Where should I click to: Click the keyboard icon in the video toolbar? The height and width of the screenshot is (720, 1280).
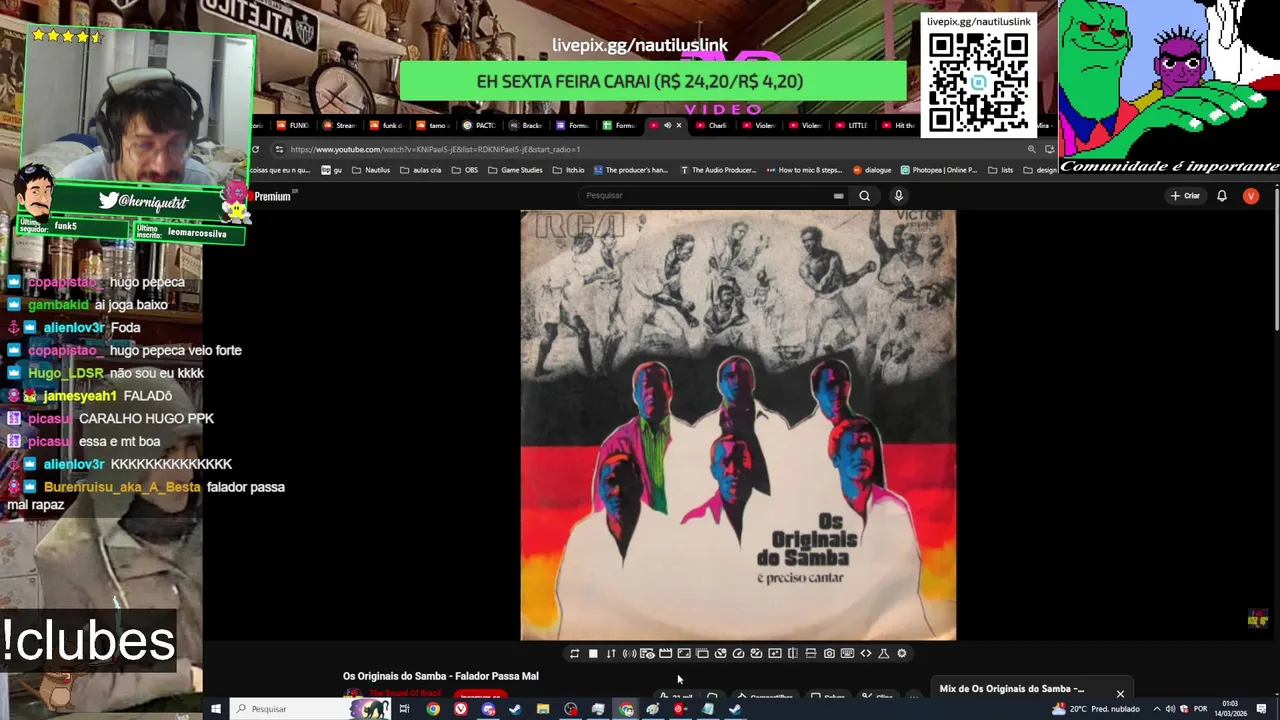847,653
